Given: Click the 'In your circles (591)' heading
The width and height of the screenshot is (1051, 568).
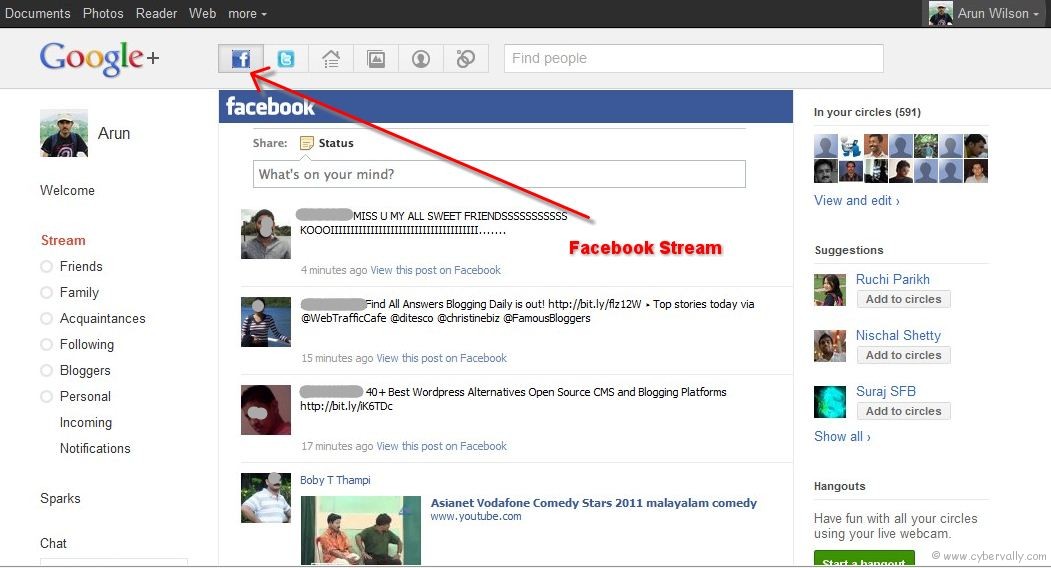Looking at the screenshot, I should click(x=867, y=112).
